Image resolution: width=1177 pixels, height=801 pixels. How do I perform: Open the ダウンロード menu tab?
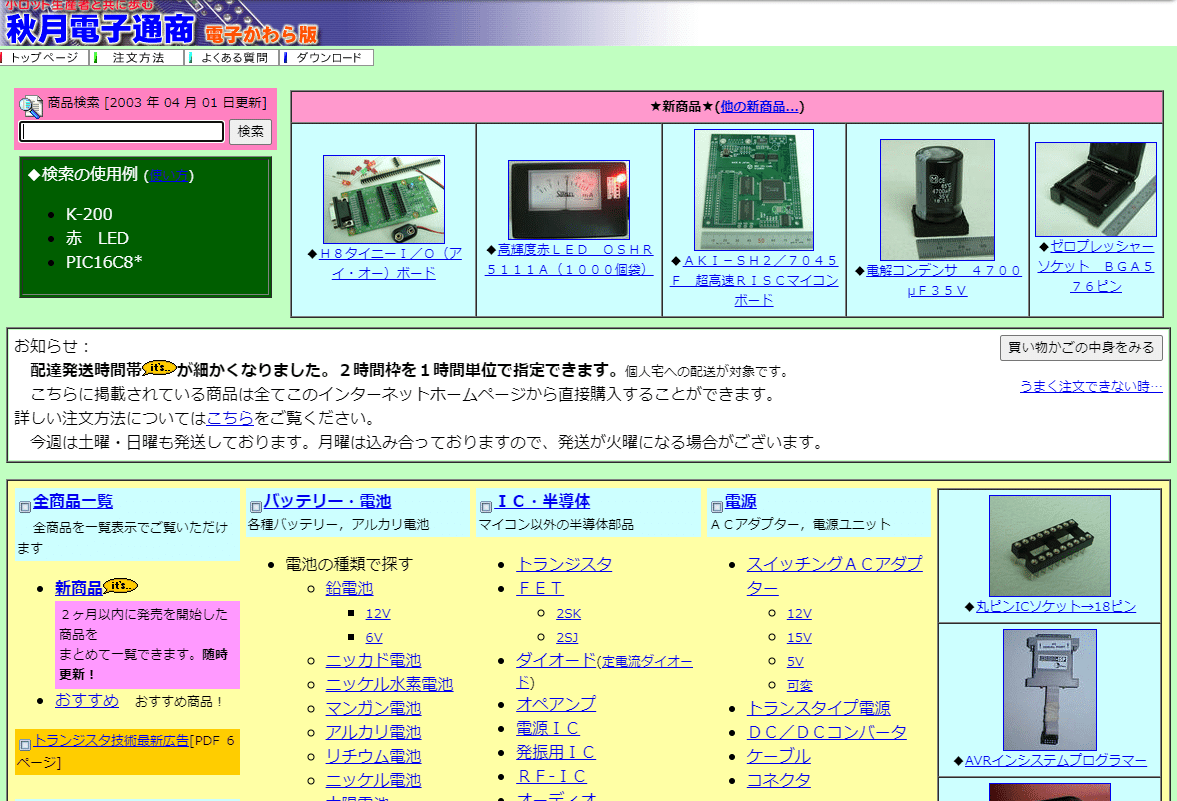coord(328,58)
